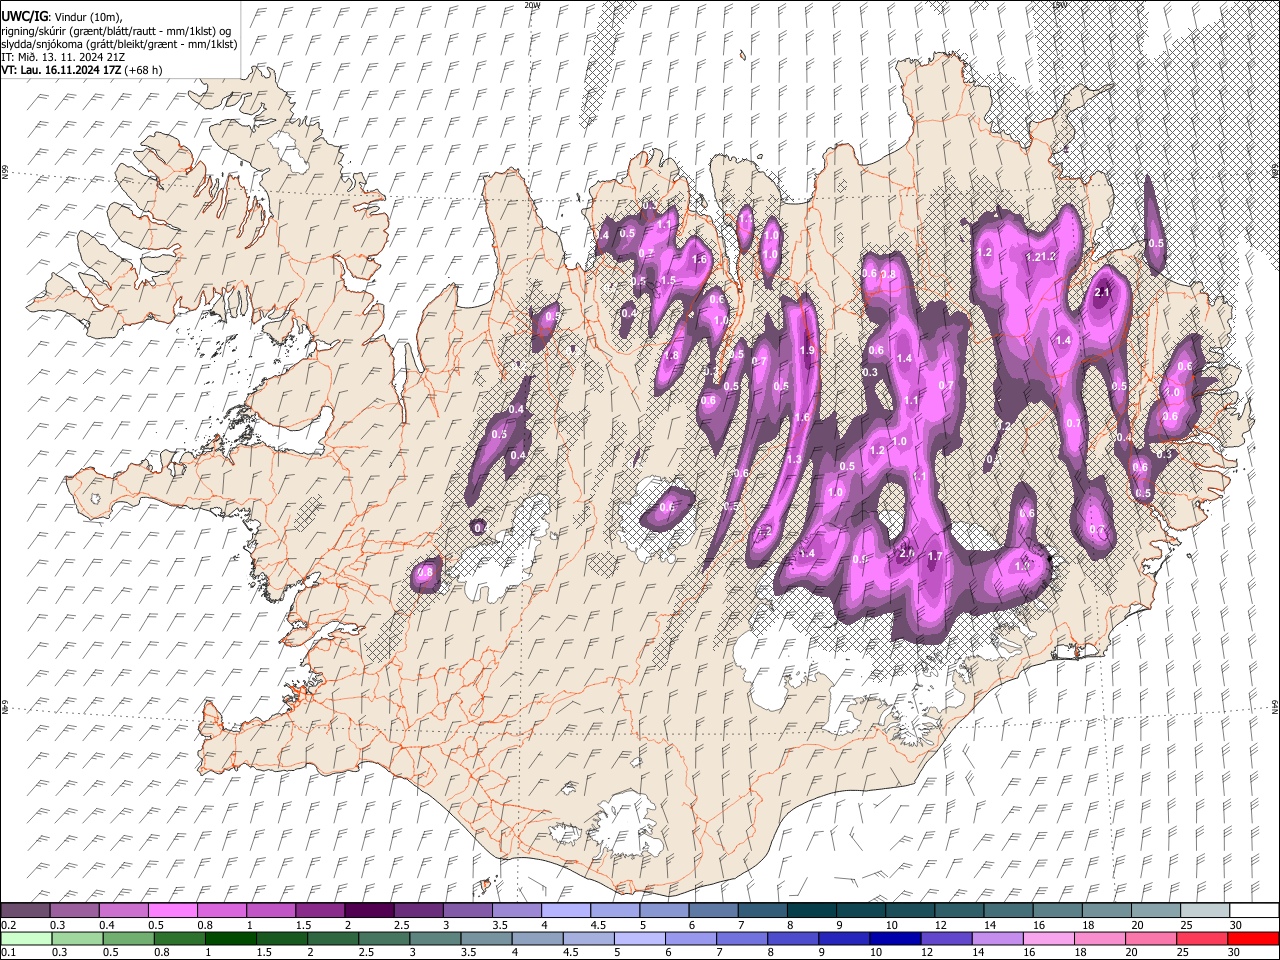The image size is (1280, 960).
Task: Pick the bottom-row legend swatch between 7 and 8
Action: 741,938
